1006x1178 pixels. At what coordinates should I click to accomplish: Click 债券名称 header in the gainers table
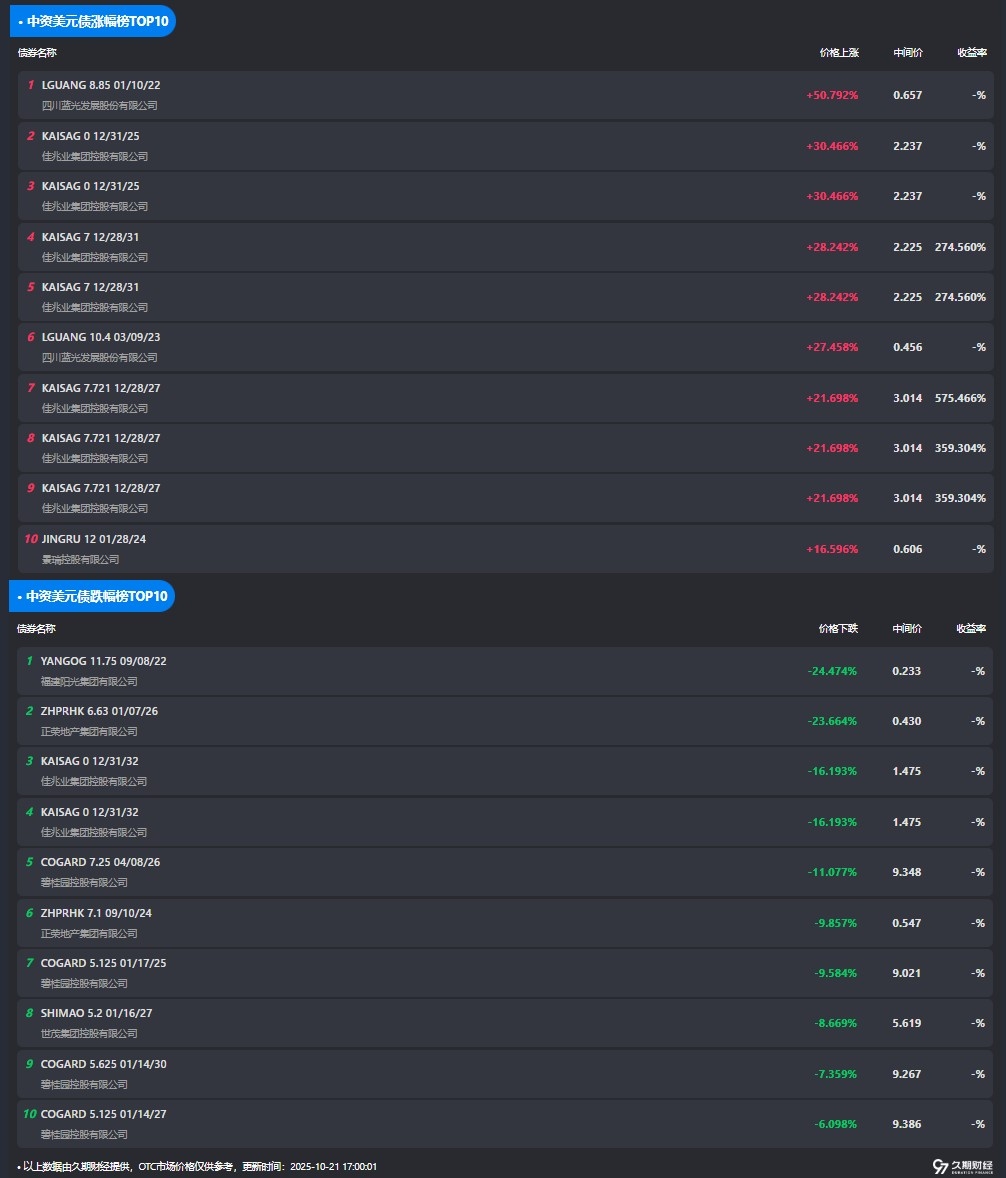tap(37, 53)
